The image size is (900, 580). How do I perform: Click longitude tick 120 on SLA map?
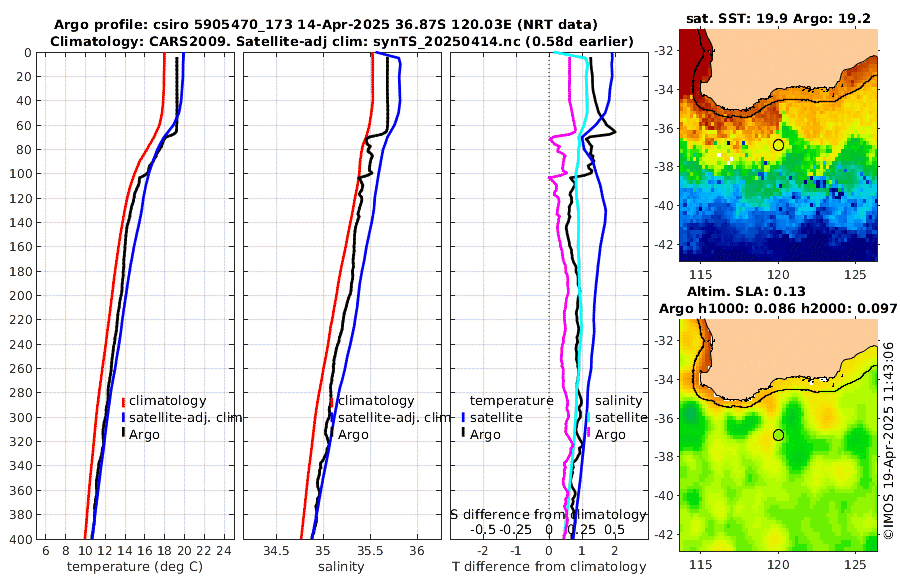click(778, 564)
